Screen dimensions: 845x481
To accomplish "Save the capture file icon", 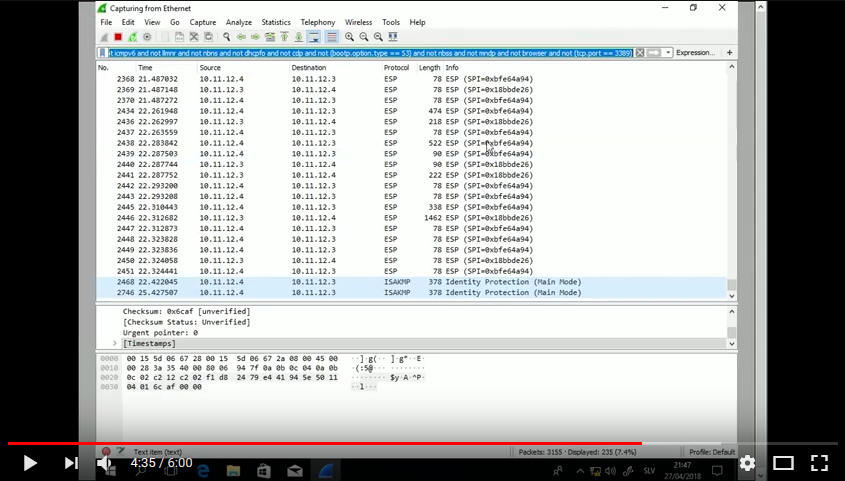I will pos(179,37).
